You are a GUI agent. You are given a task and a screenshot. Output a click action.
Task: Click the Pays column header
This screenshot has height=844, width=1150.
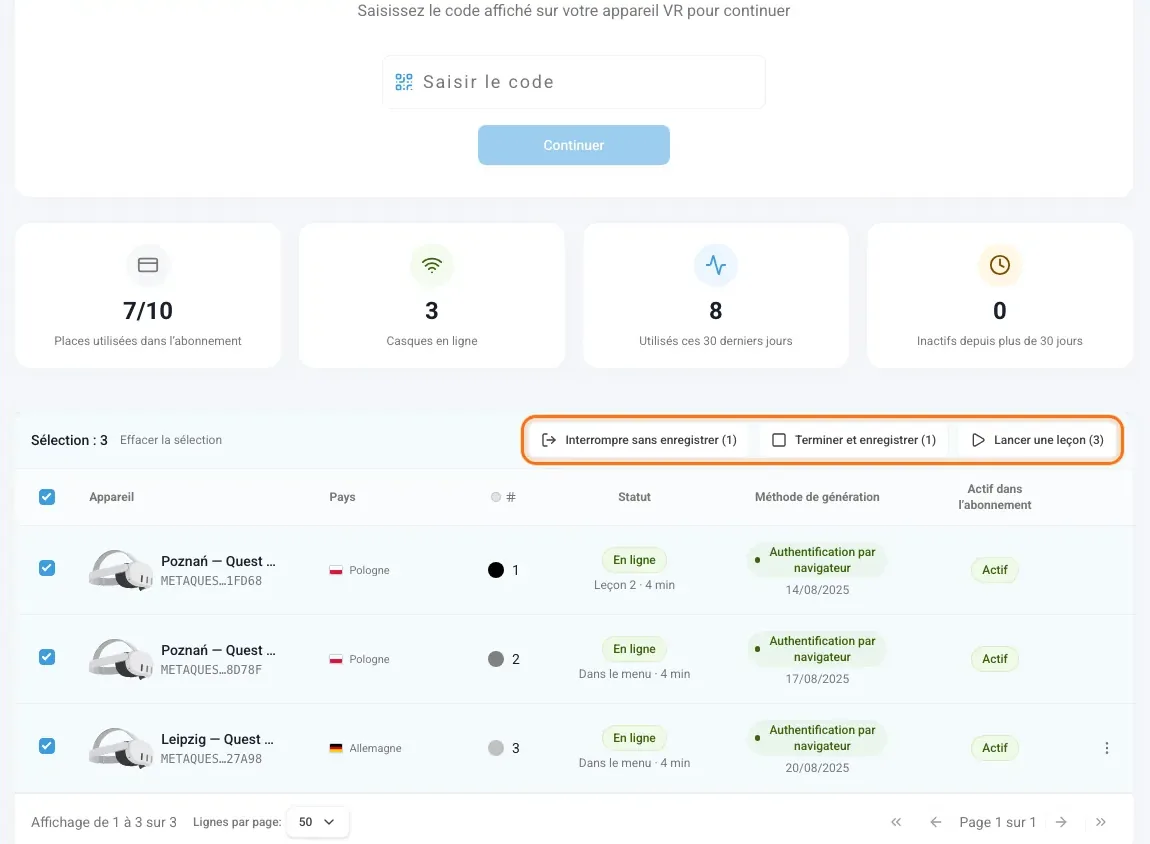pyautogui.click(x=343, y=497)
